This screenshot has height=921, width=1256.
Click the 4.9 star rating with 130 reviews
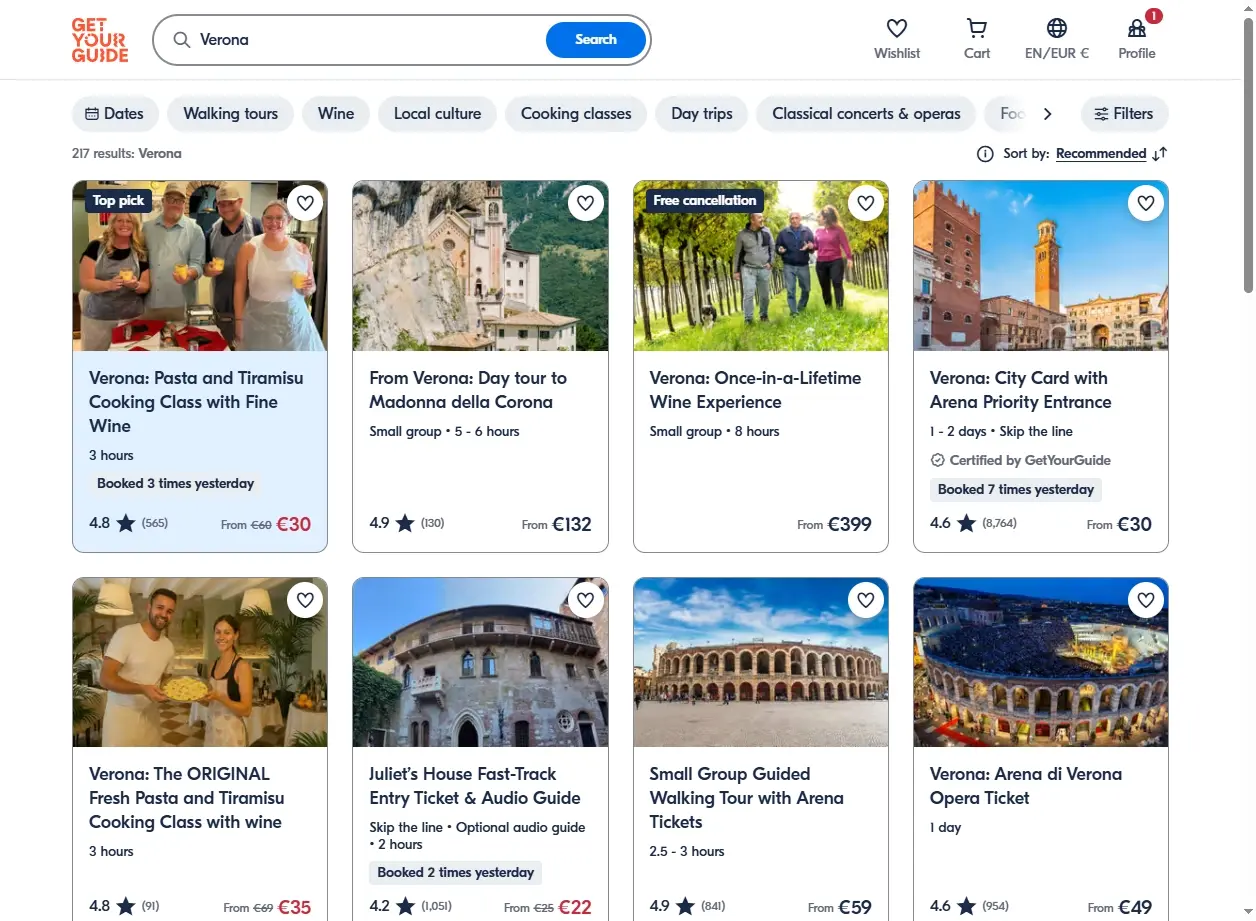(x=407, y=523)
